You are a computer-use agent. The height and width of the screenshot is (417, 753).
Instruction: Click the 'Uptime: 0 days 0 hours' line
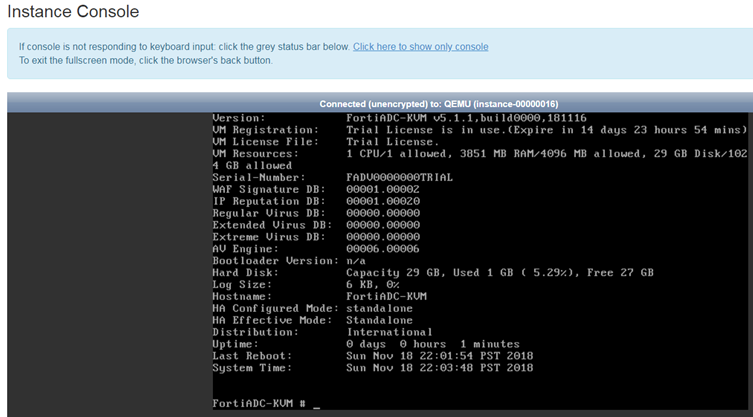(x=366, y=344)
